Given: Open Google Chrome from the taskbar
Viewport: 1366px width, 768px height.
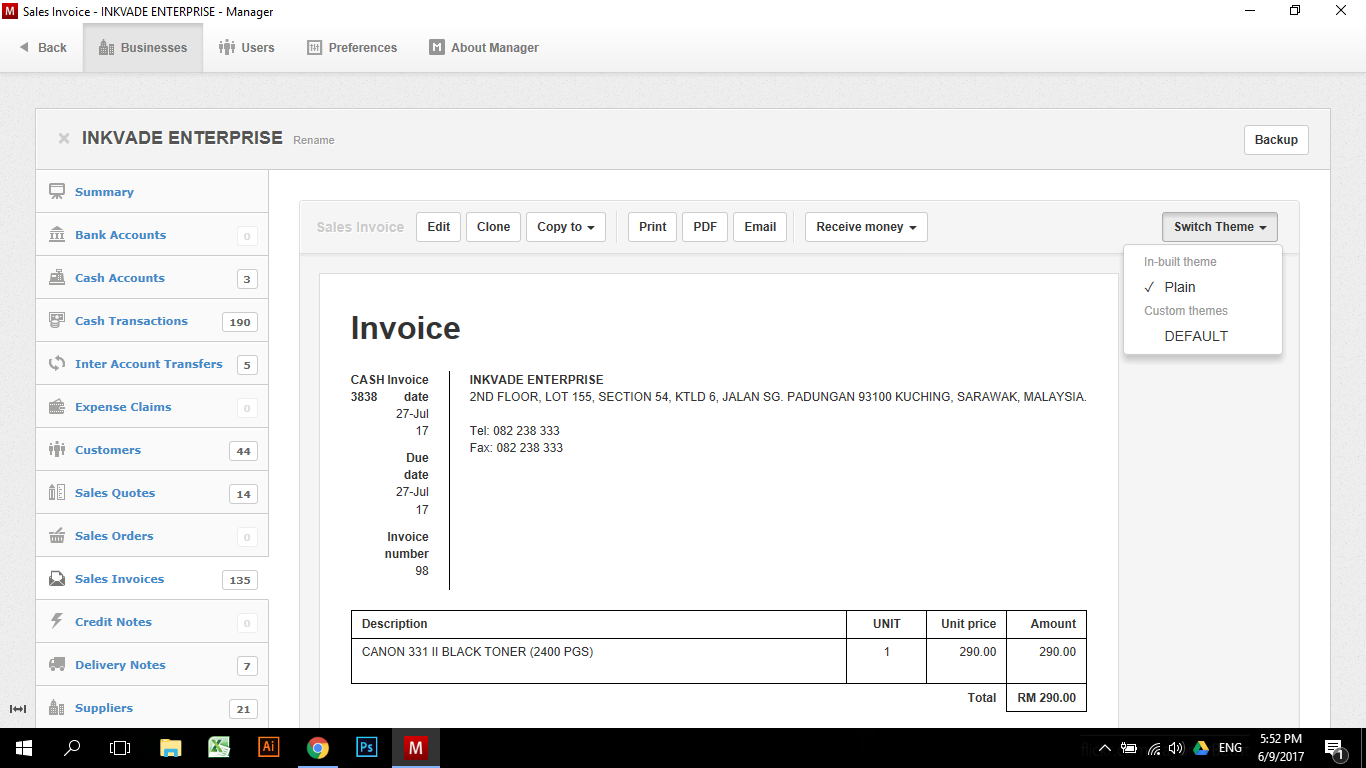Looking at the screenshot, I should (x=318, y=748).
